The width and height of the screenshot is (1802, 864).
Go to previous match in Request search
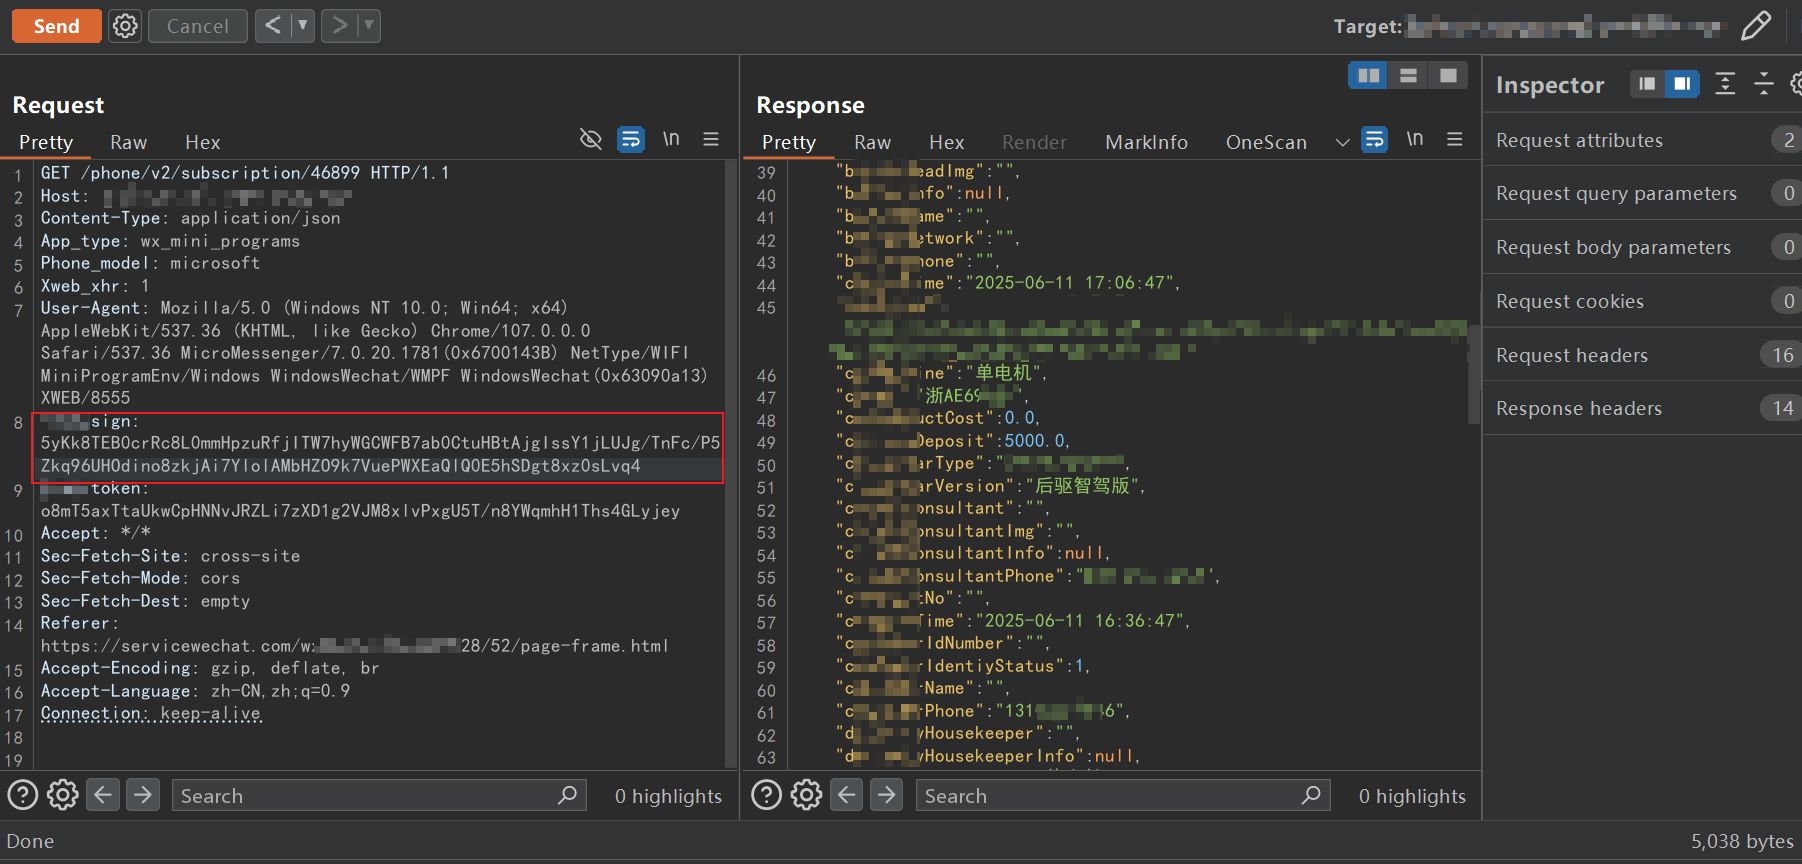103,795
